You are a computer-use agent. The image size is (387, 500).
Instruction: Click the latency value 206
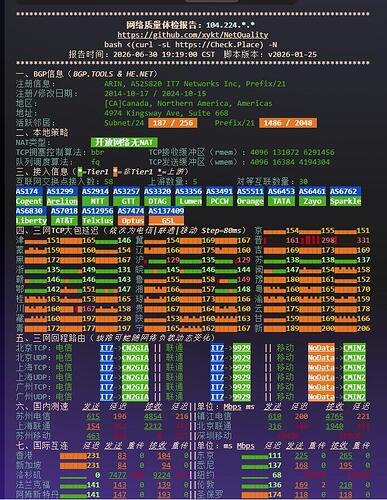point(363,328)
